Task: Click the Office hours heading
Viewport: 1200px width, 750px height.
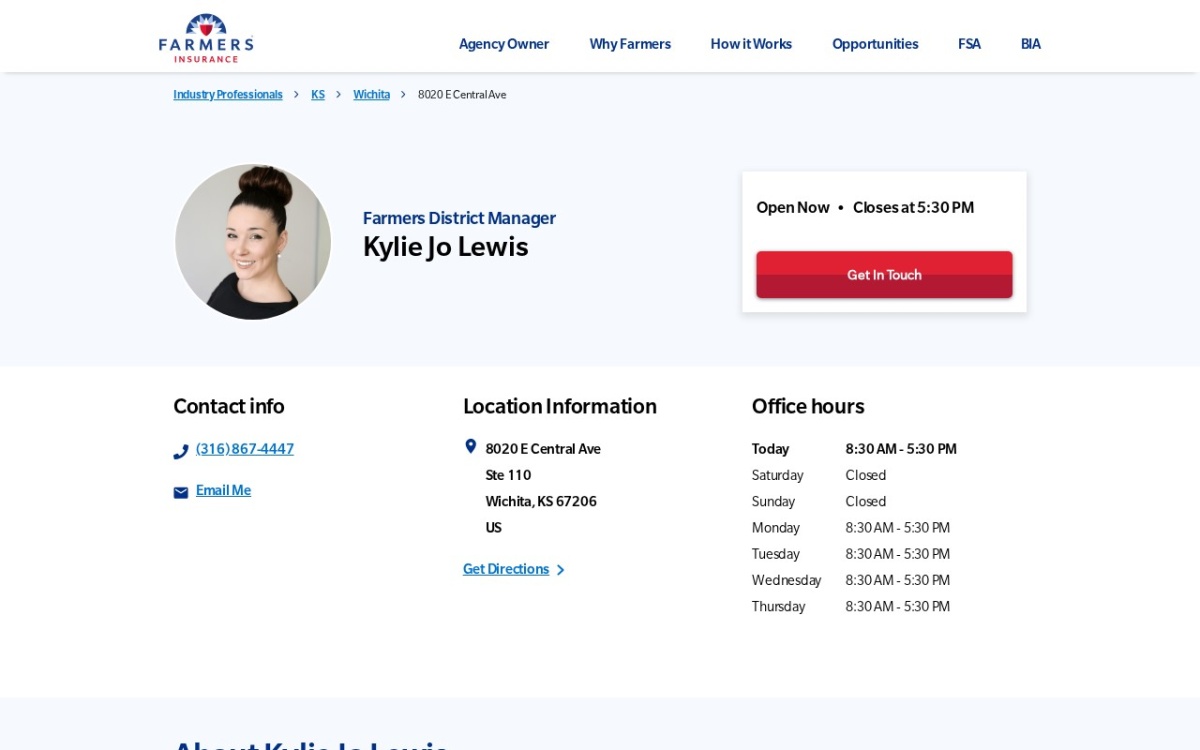Action: click(x=808, y=406)
